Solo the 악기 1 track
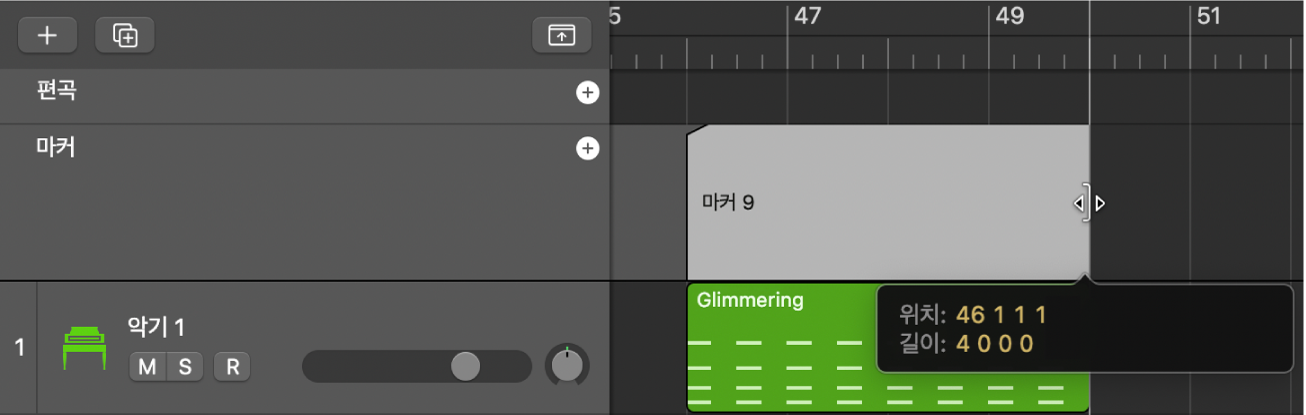 click(x=185, y=367)
